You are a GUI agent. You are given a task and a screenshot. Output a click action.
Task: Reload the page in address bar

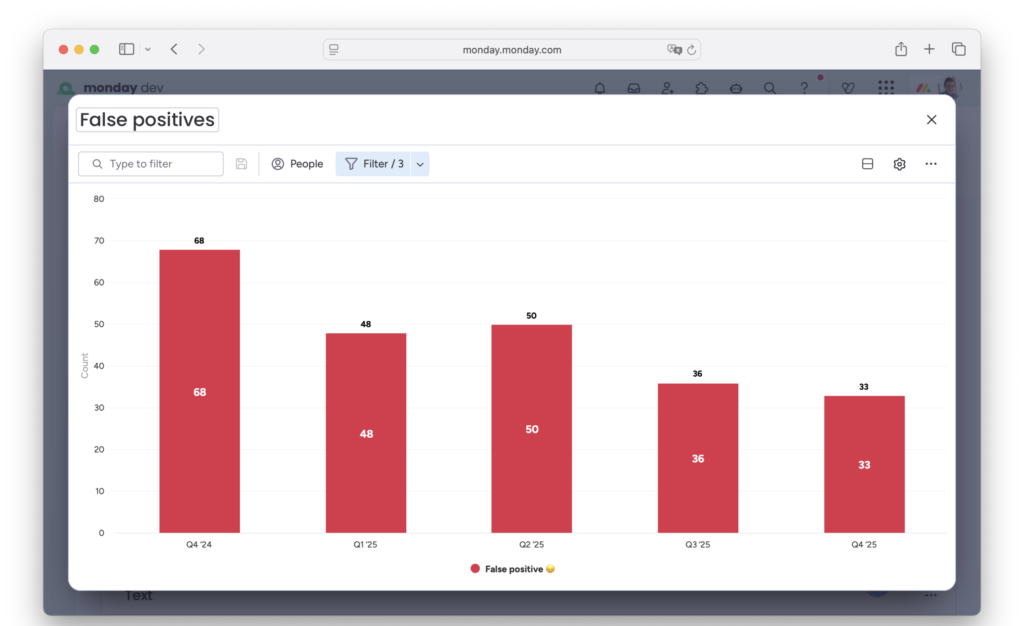691,49
